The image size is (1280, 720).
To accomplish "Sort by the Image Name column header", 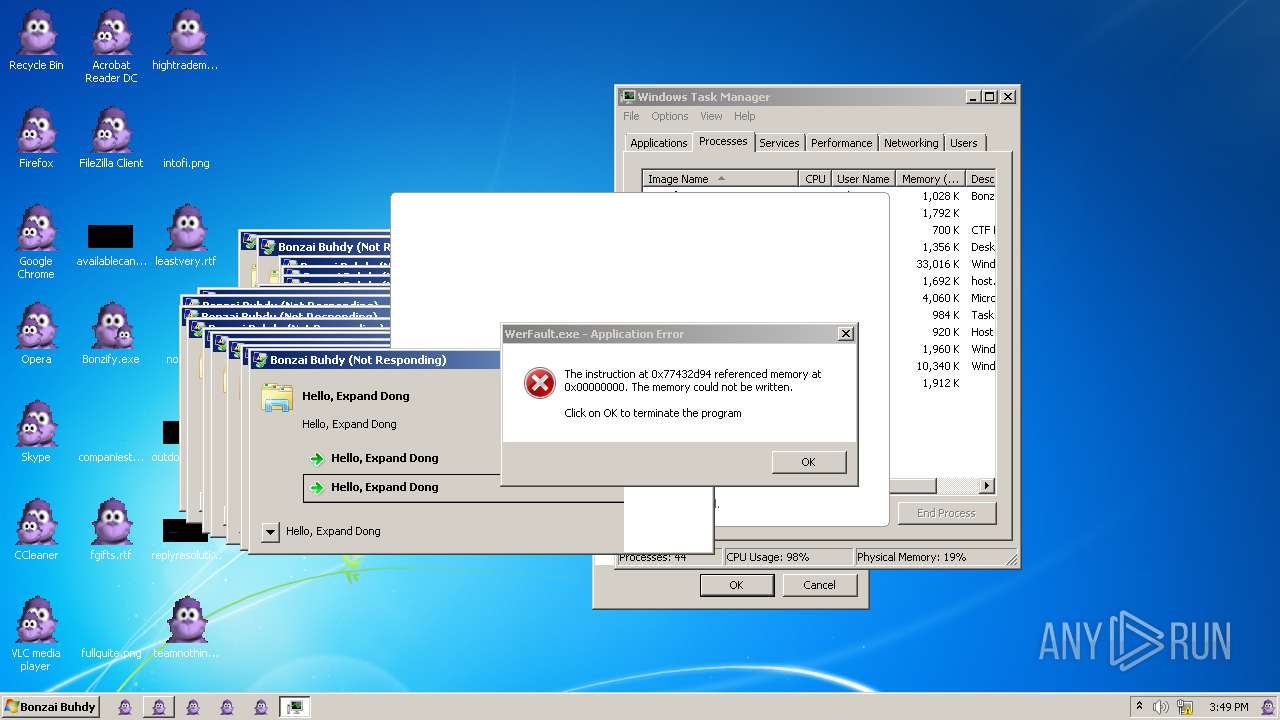I will coord(720,179).
